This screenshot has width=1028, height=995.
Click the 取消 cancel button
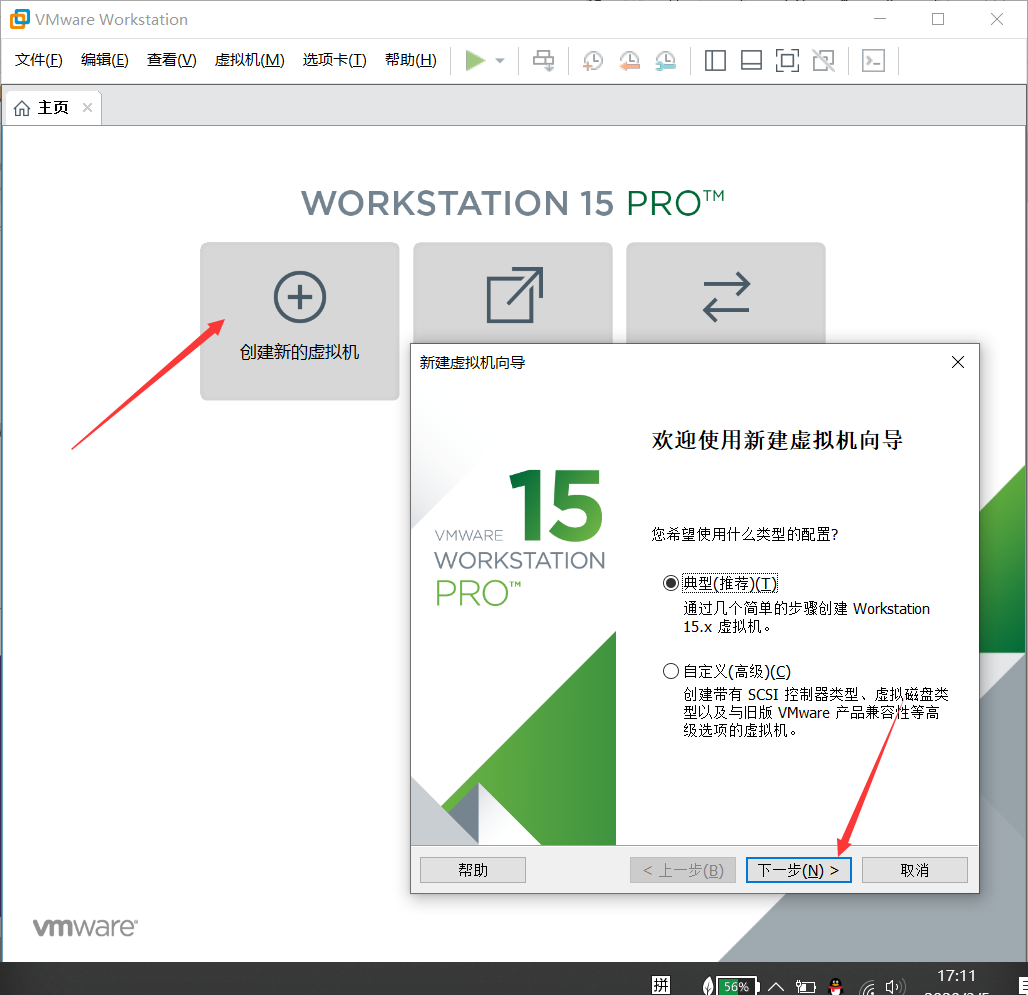915,870
